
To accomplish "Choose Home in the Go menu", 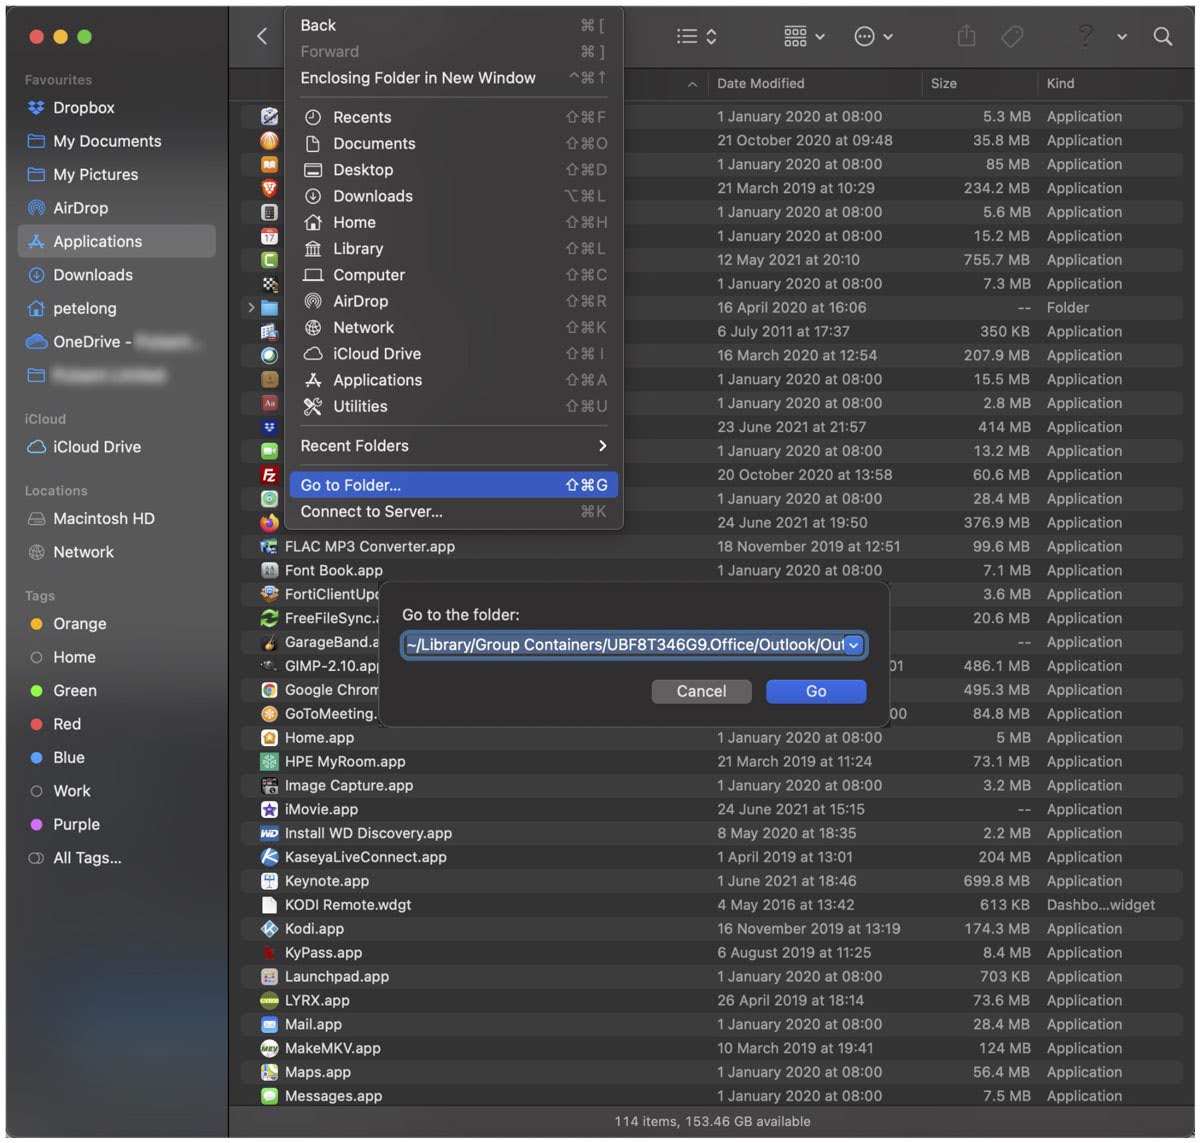I will 453,222.
